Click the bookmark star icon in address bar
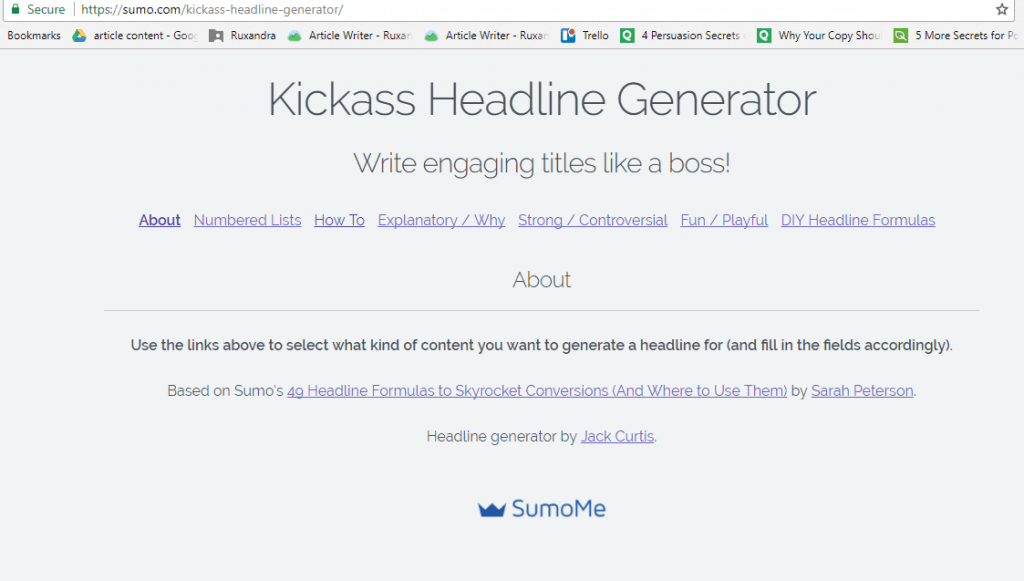 (x=1002, y=10)
